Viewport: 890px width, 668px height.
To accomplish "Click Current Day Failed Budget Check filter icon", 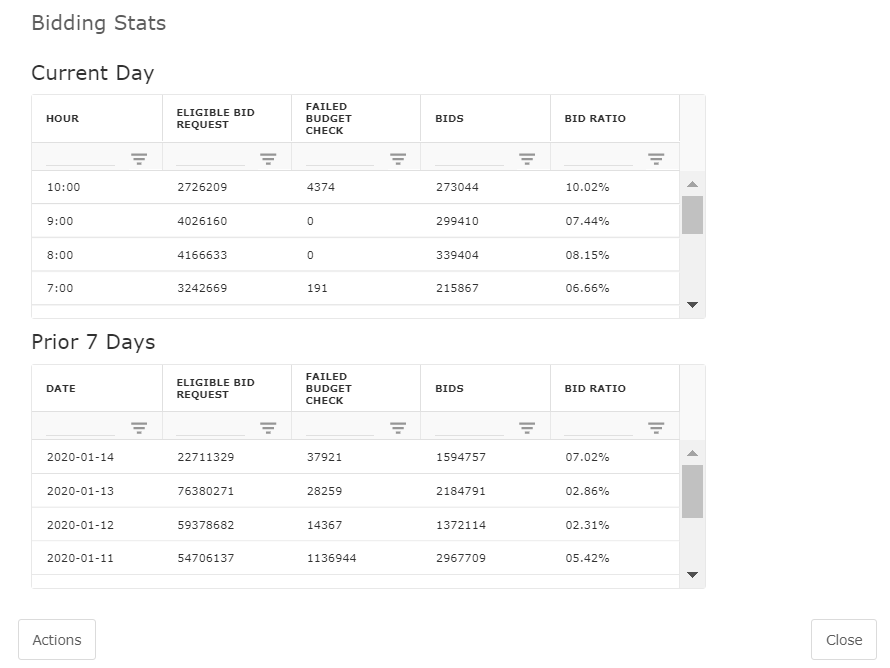I will pyautogui.click(x=398, y=158).
